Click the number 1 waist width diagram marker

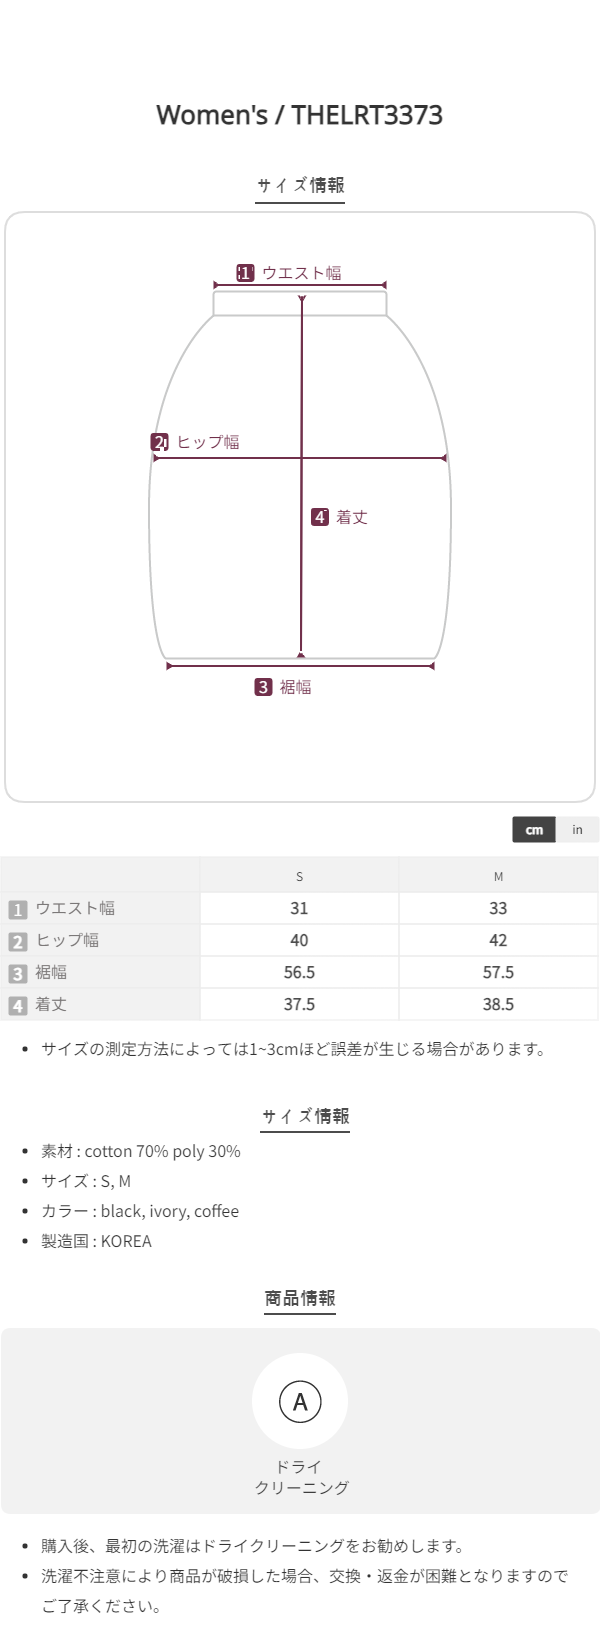[x=245, y=273]
